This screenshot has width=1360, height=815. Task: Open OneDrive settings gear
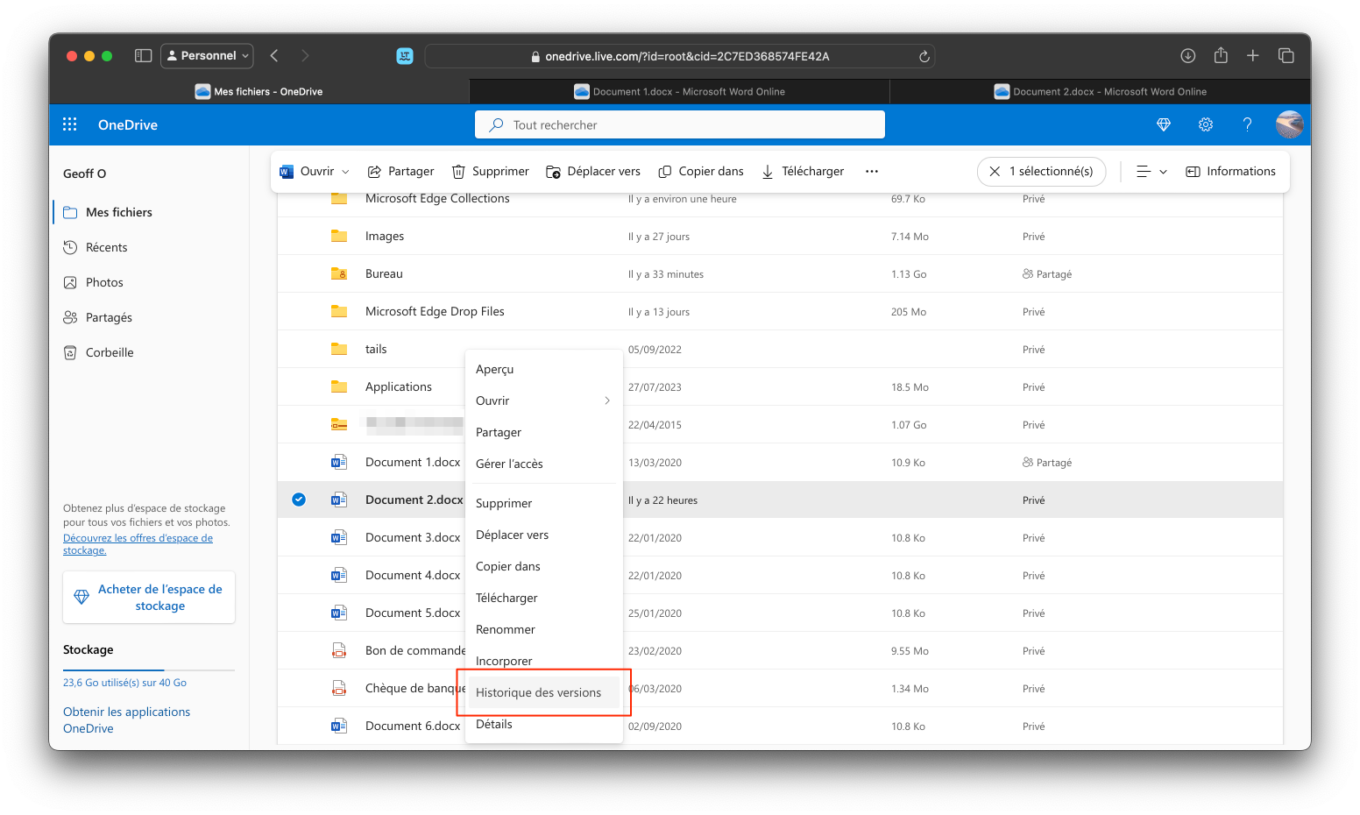tap(1206, 125)
